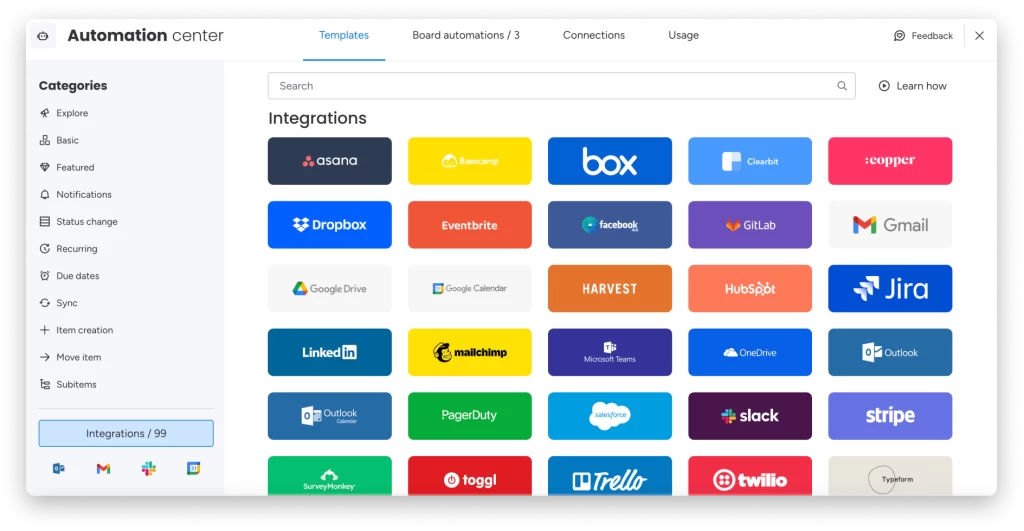Open the Jira integration tile
This screenshot has width=1024, height=531.
(x=890, y=288)
